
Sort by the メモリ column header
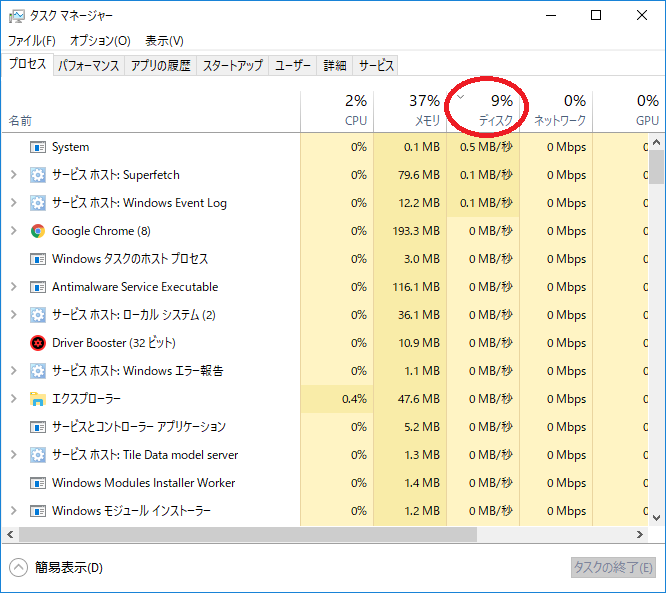coord(410,111)
